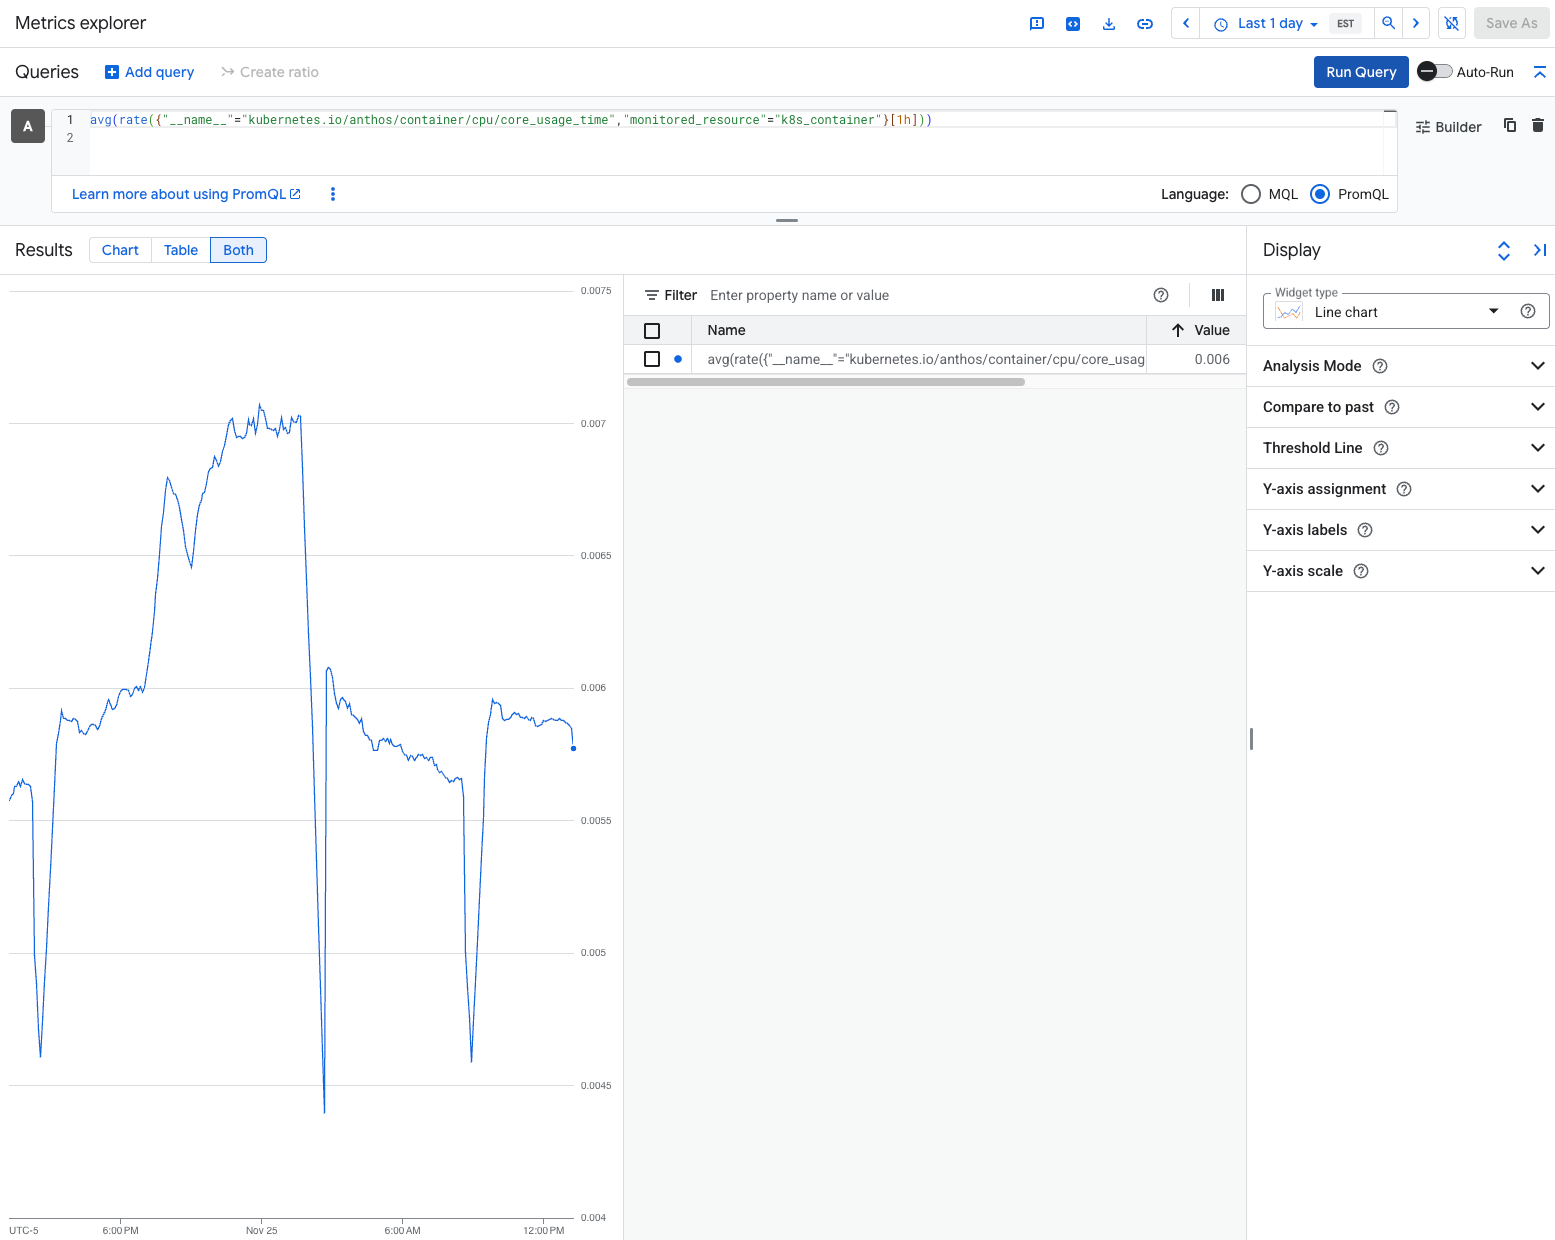Click the copy link icon in the toolbar
This screenshot has width=1555, height=1240.
(1145, 23)
